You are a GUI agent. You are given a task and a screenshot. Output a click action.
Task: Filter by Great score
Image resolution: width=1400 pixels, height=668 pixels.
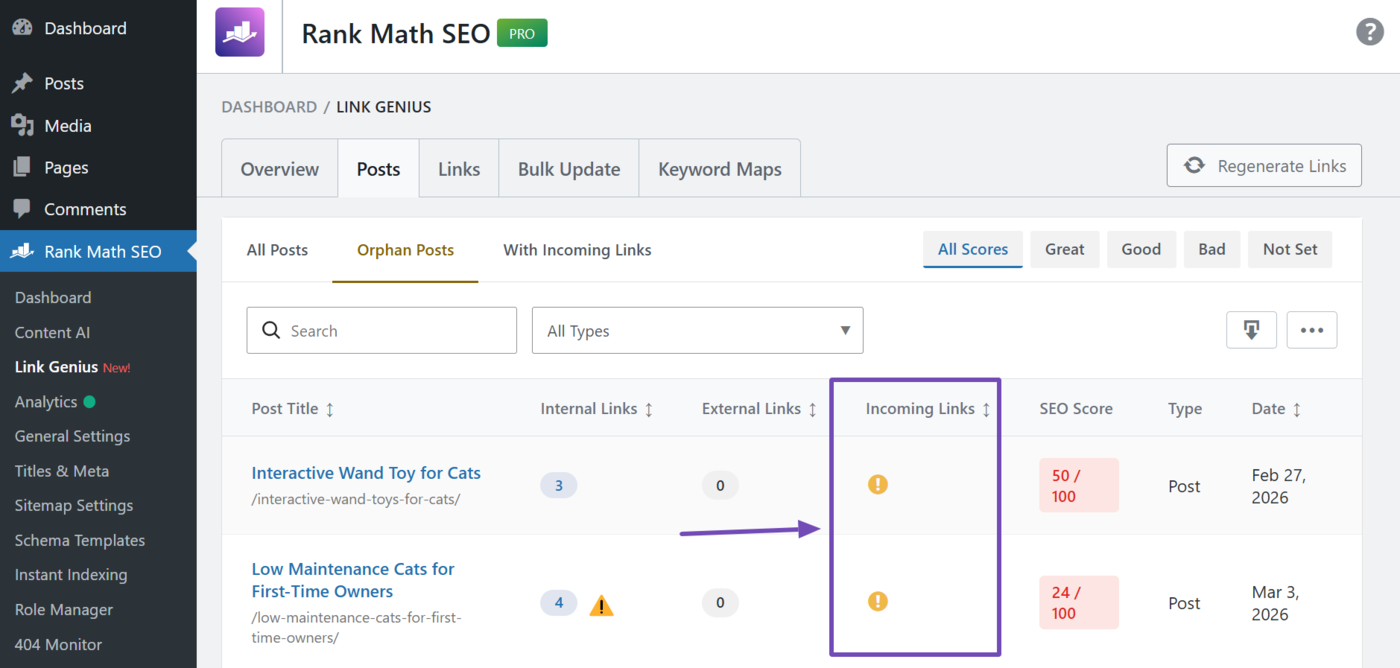(x=1064, y=249)
